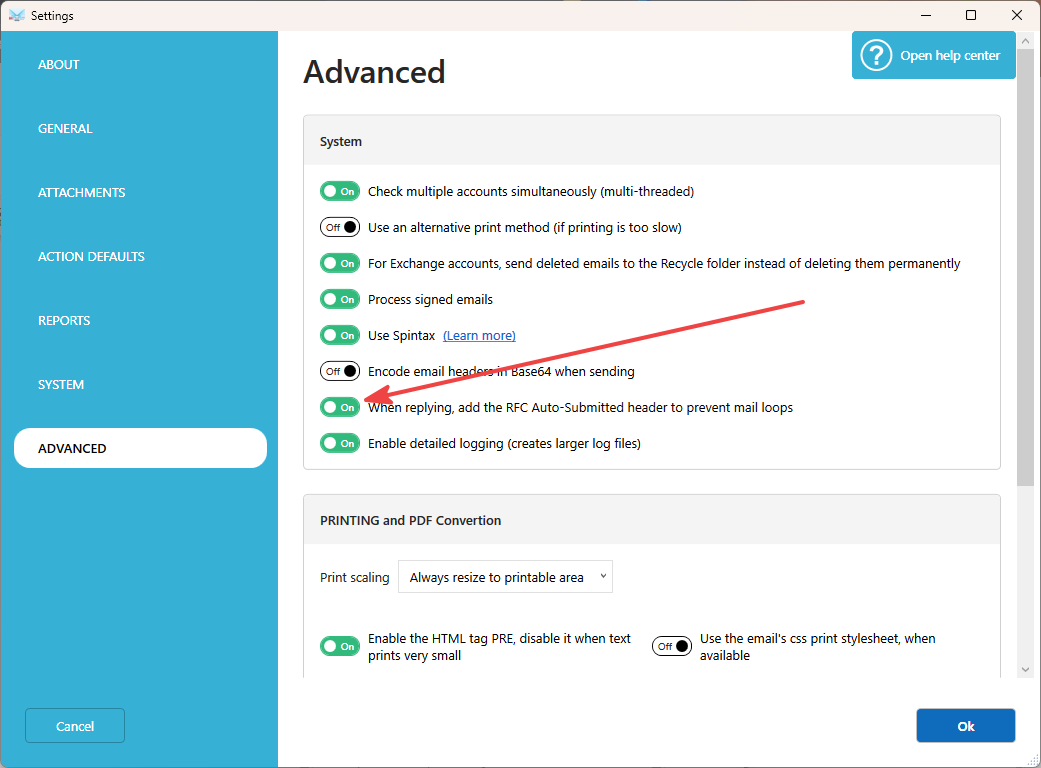Disable detailed logging switch
1041x768 pixels.
[x=340, y=443]
